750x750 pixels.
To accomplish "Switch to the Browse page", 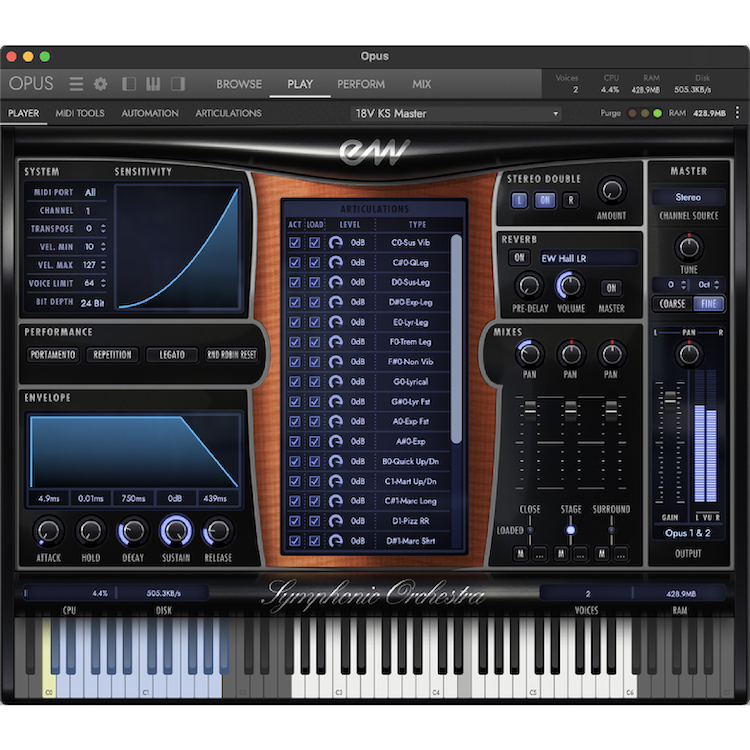I will coord(239,84).
